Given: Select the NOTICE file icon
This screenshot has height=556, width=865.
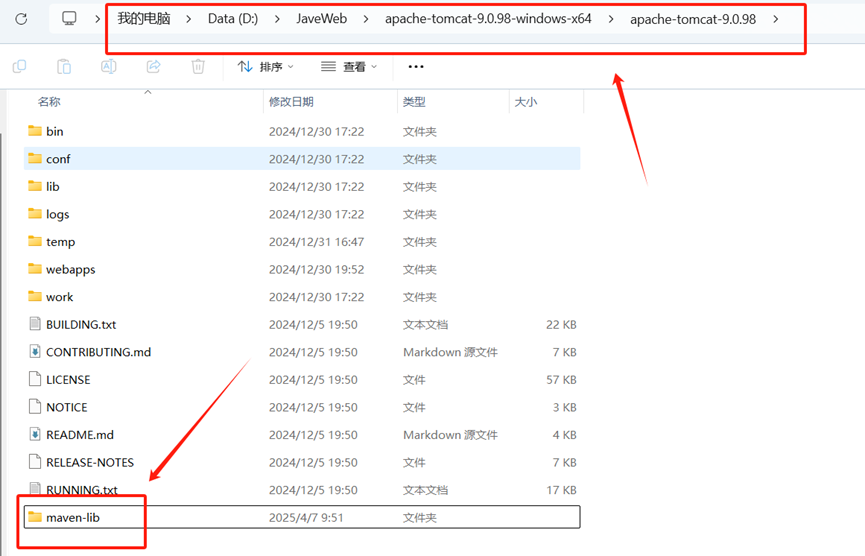Looking at the screenshot, I should [x=35, y=407].
